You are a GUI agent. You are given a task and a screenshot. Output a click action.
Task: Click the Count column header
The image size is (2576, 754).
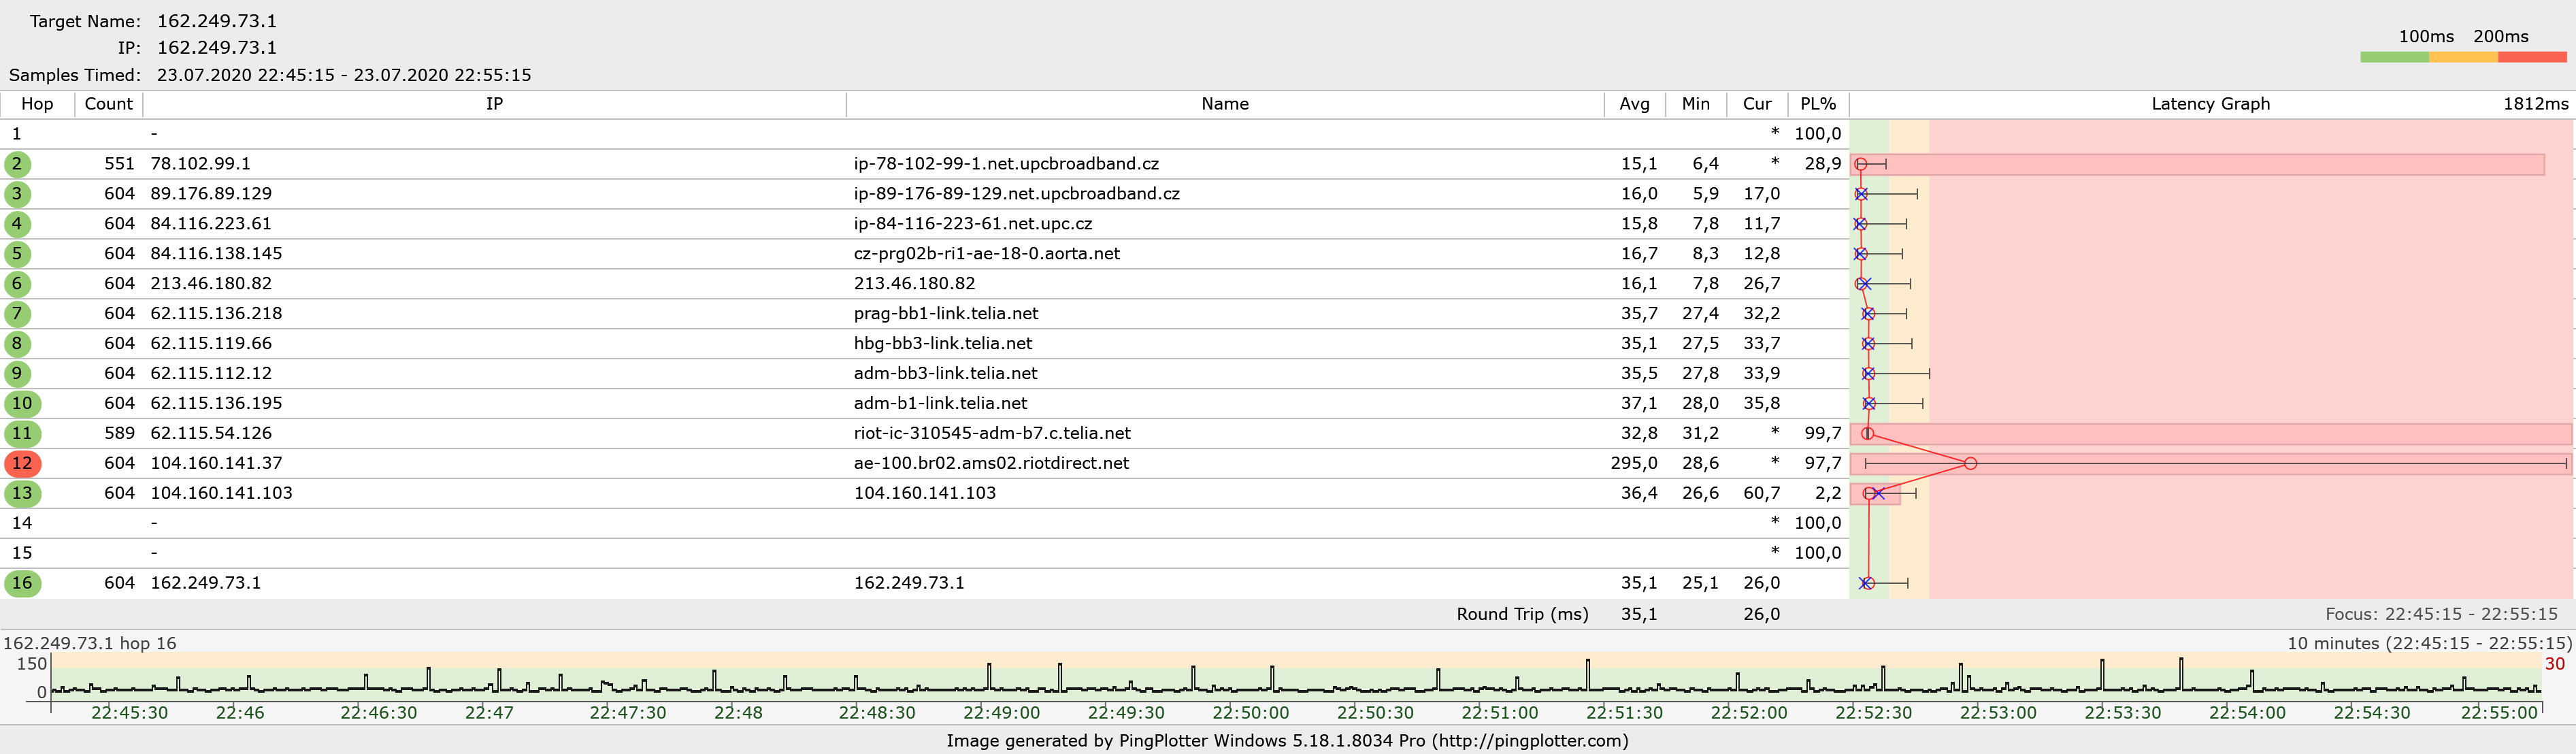point(108,104)
